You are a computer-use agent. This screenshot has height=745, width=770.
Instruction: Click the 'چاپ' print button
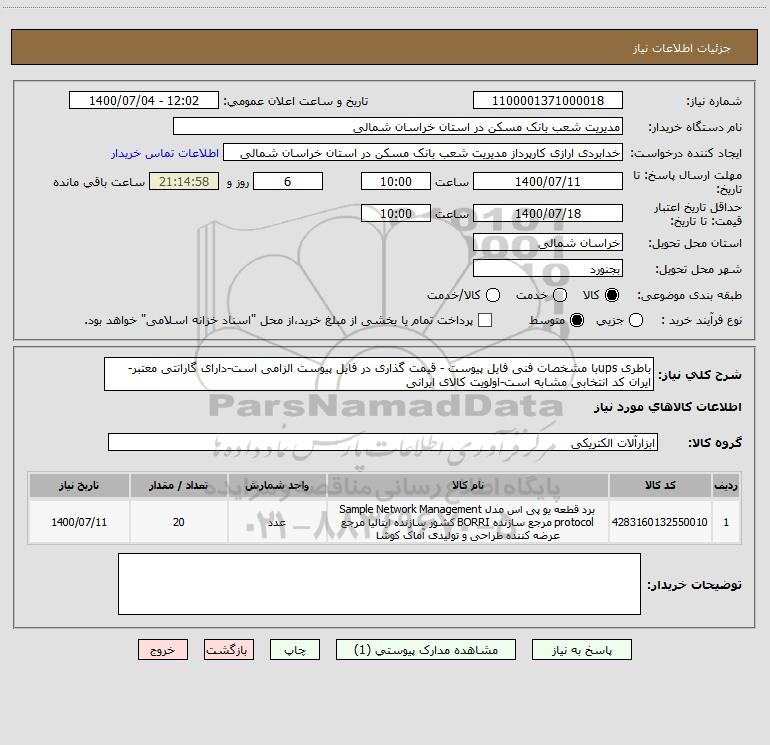pyautogui.click(x=295, y=650)
